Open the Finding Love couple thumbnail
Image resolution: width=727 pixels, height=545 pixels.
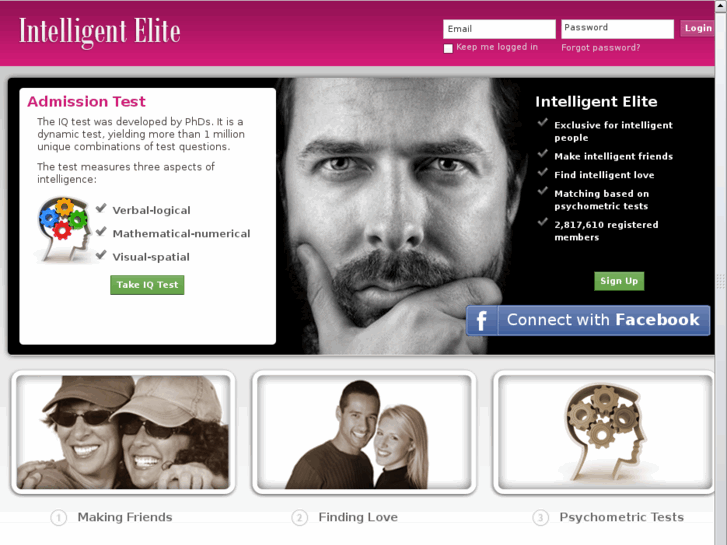click(x=364, y=432)
